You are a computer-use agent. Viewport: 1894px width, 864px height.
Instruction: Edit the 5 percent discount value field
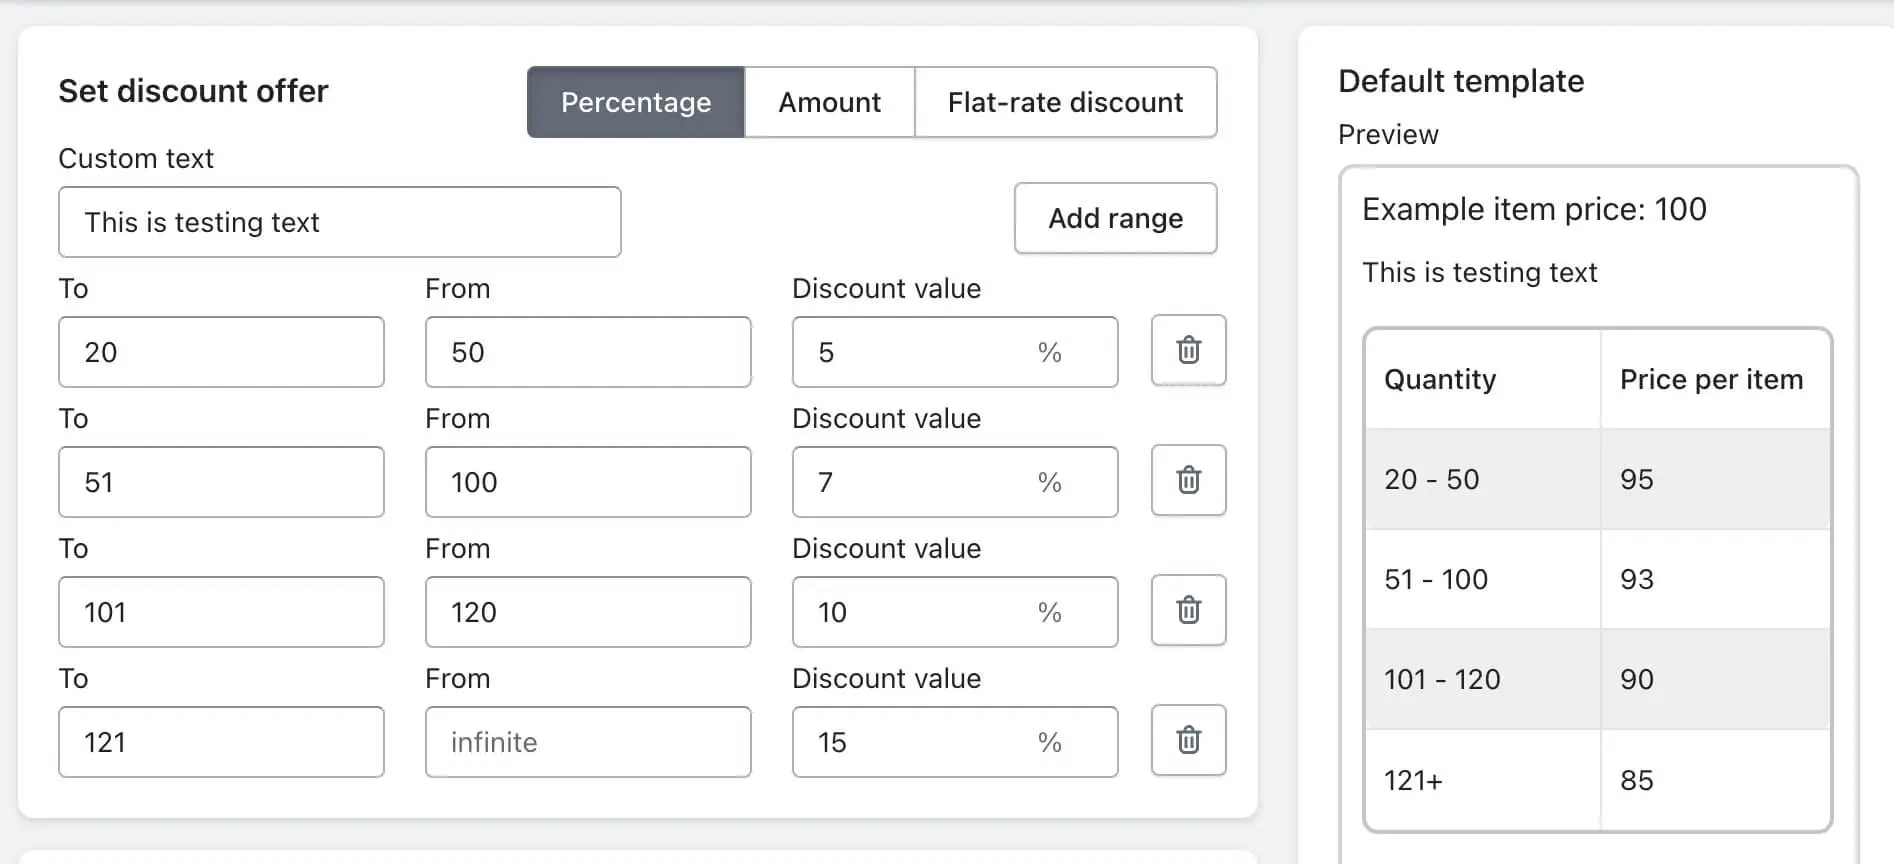[955, 352]
